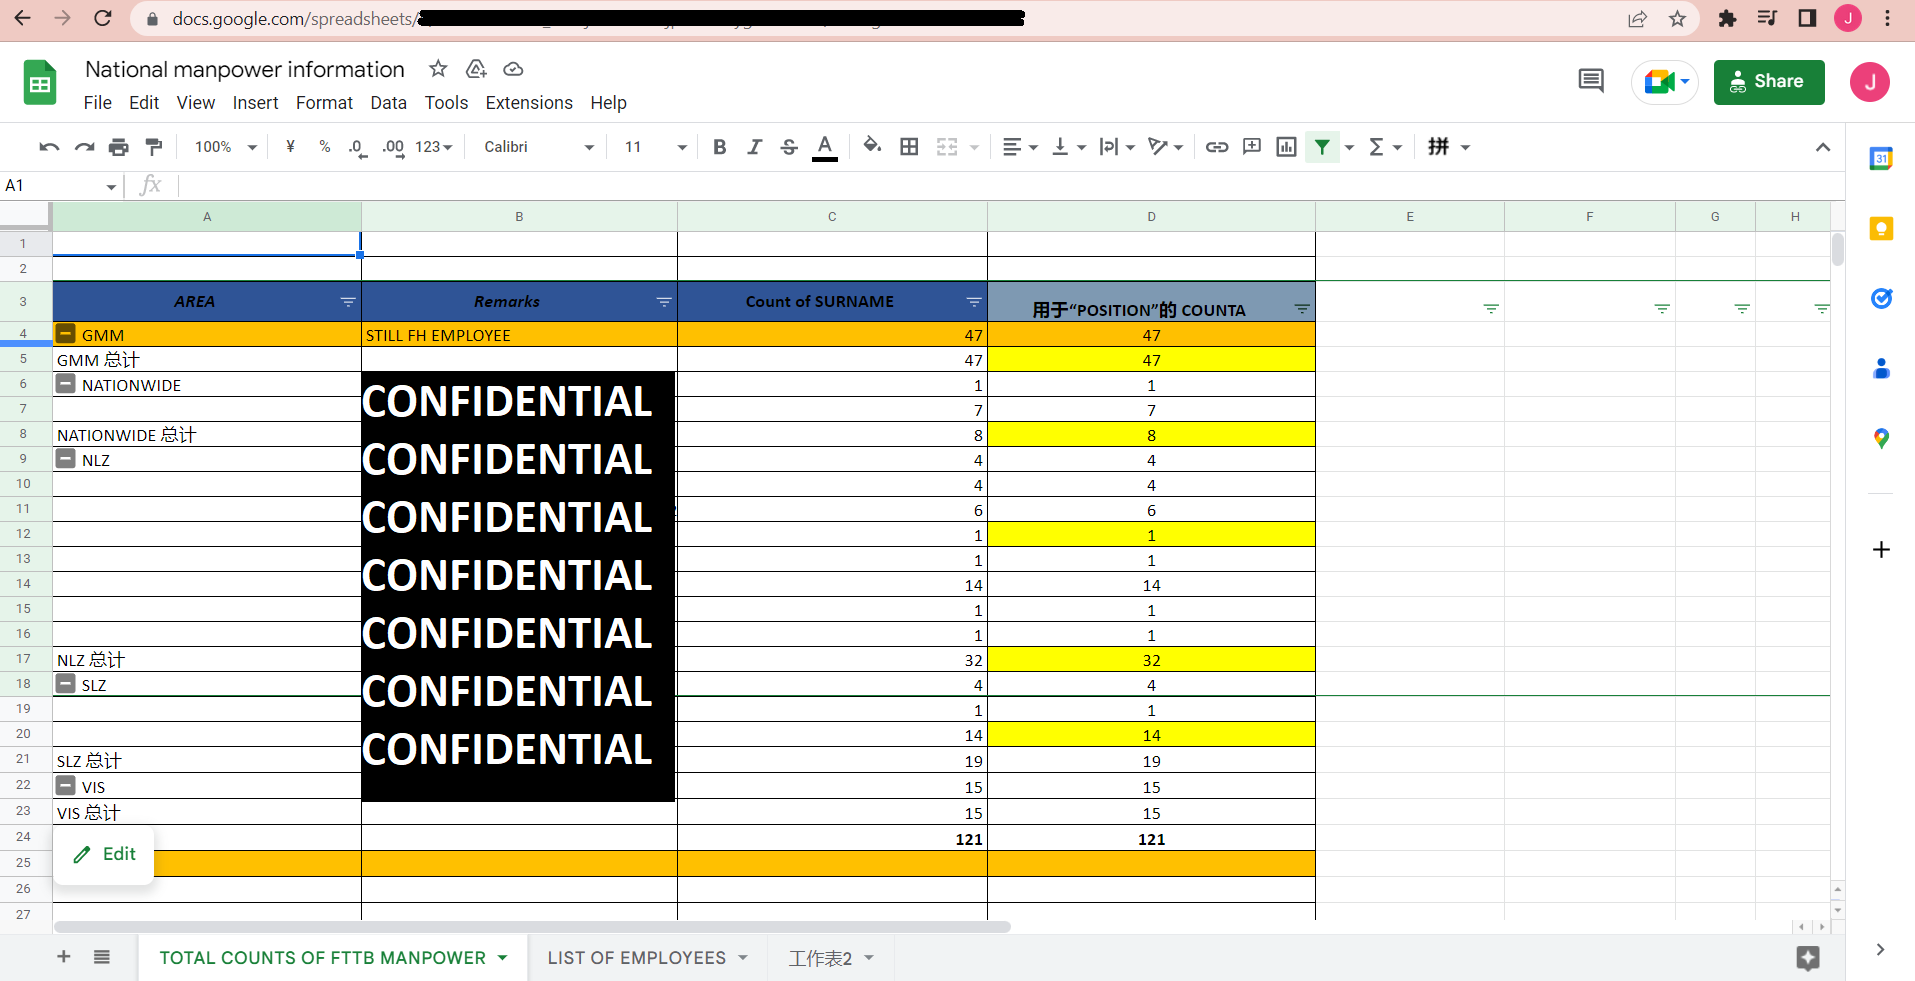This screenshot has width=1915, height=981.
Task: Star the National manpower information document
Action: point(438,69)
